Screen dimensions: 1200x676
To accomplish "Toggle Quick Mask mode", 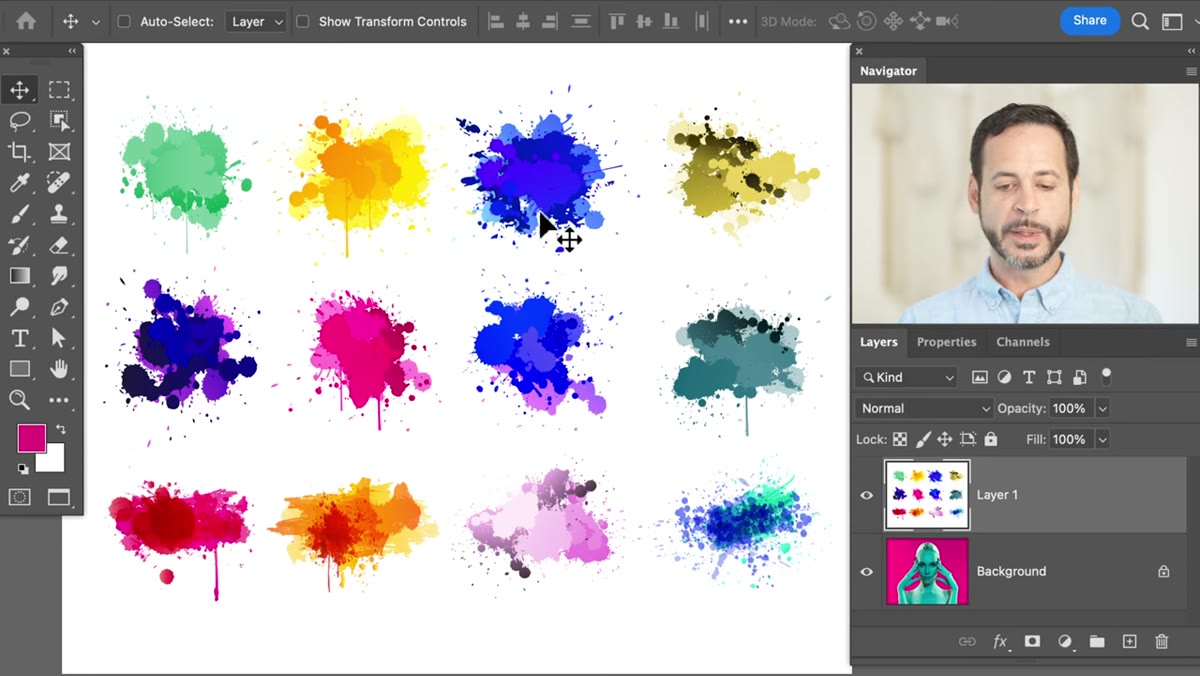I will pyautogui.click(x=19, y=497).
